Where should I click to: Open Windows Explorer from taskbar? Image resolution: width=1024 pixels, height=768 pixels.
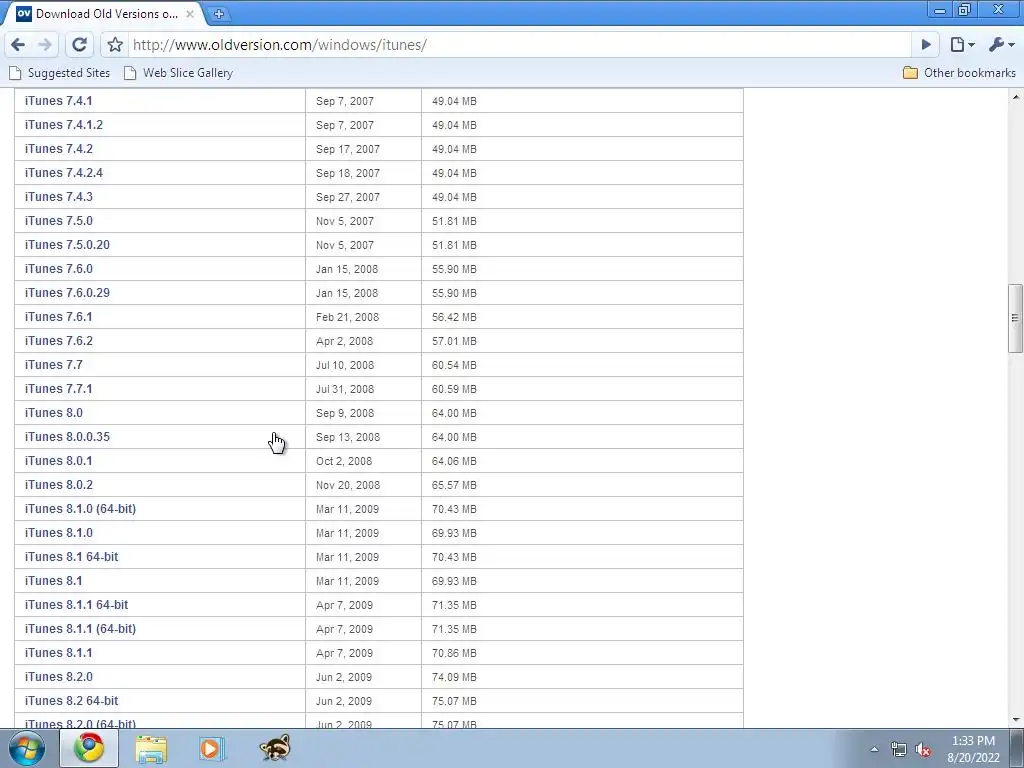pos(151,748)
